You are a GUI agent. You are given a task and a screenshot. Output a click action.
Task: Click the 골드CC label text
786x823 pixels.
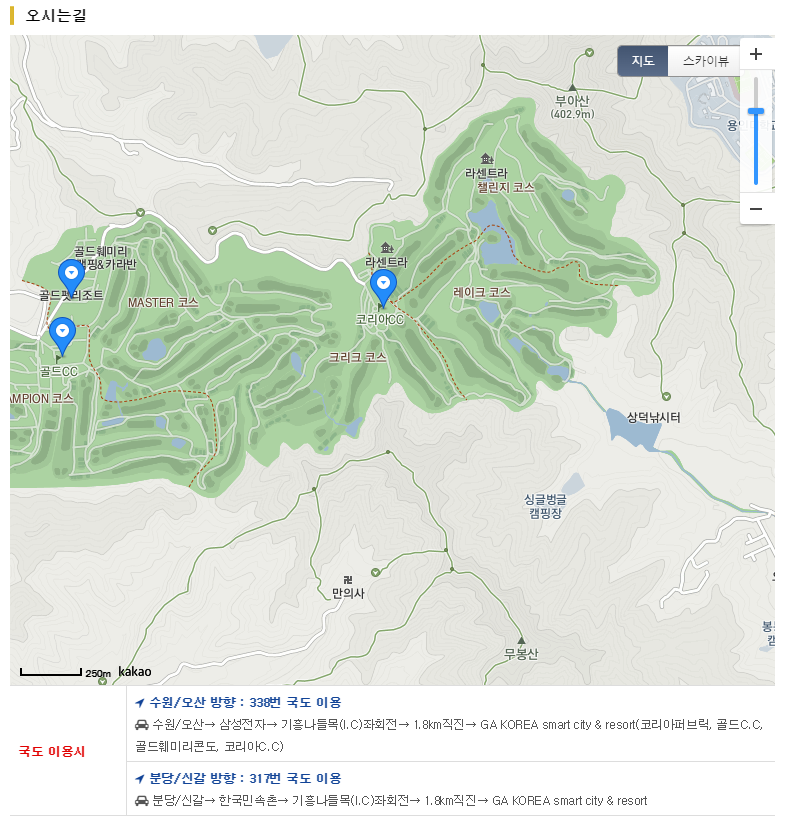click(x=59, y=372)
